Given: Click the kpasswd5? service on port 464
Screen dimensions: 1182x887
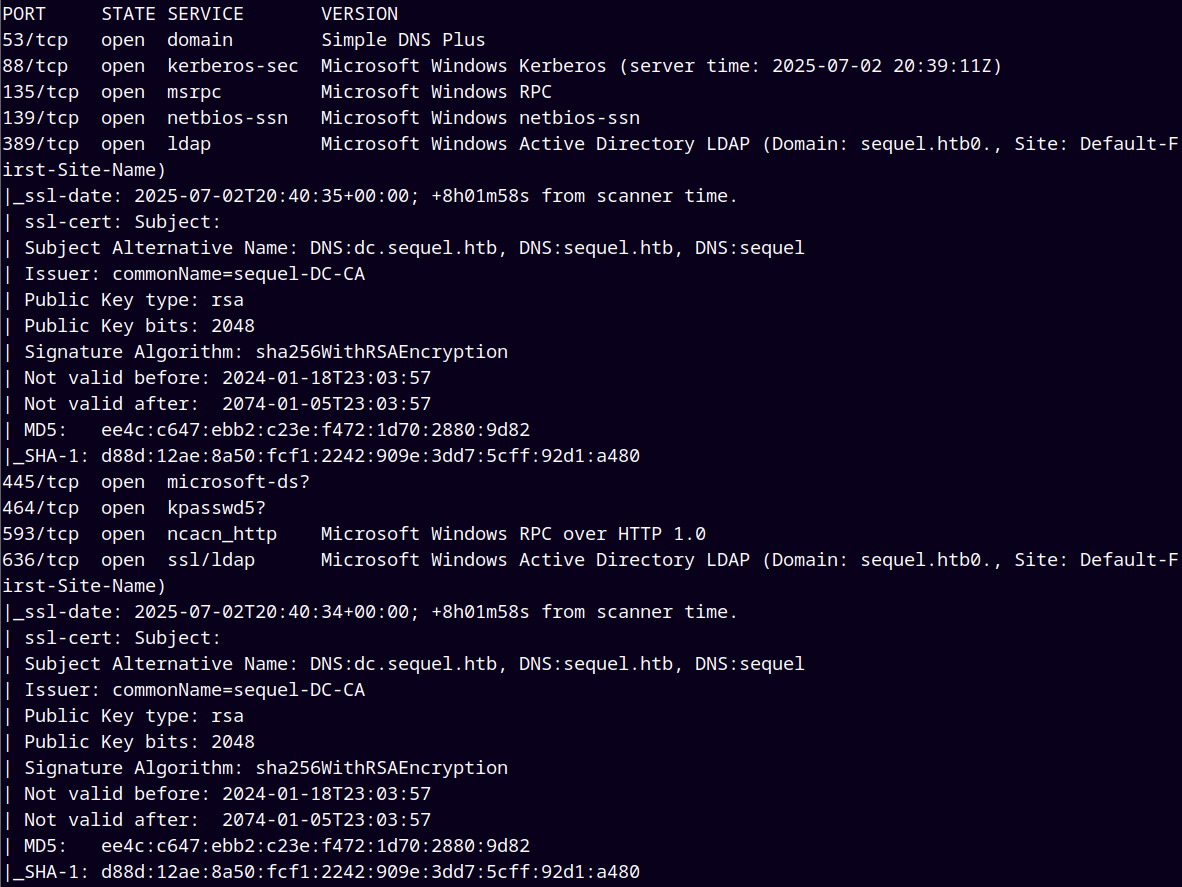Looking at the screenshot, I should (x=216, y=508).
